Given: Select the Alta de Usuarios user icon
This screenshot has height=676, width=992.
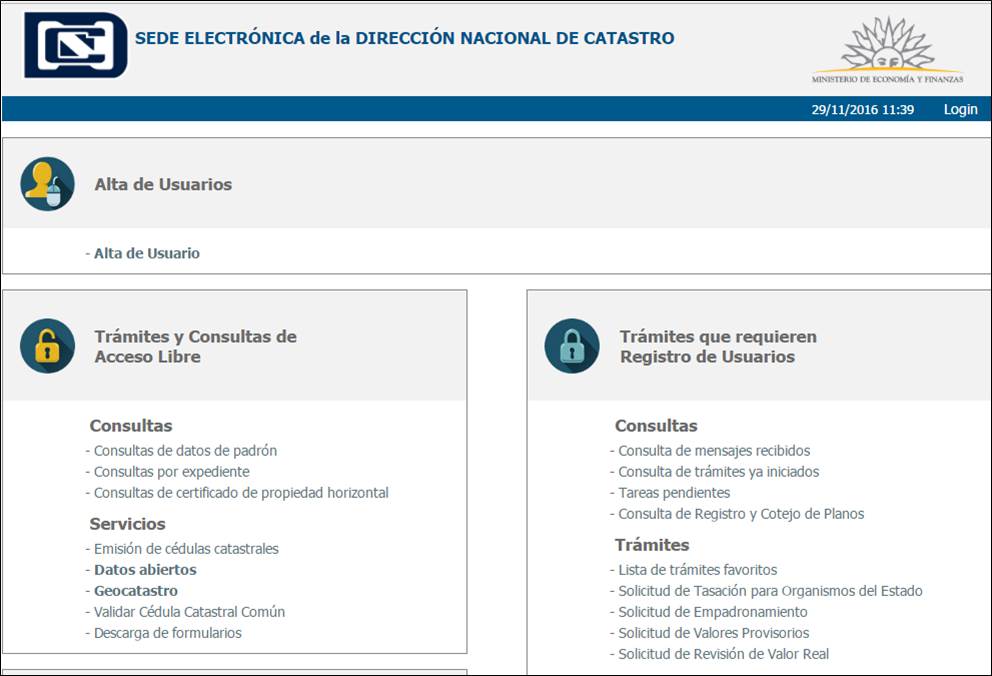Looking at the screenshot, I should tap(48, 184).
